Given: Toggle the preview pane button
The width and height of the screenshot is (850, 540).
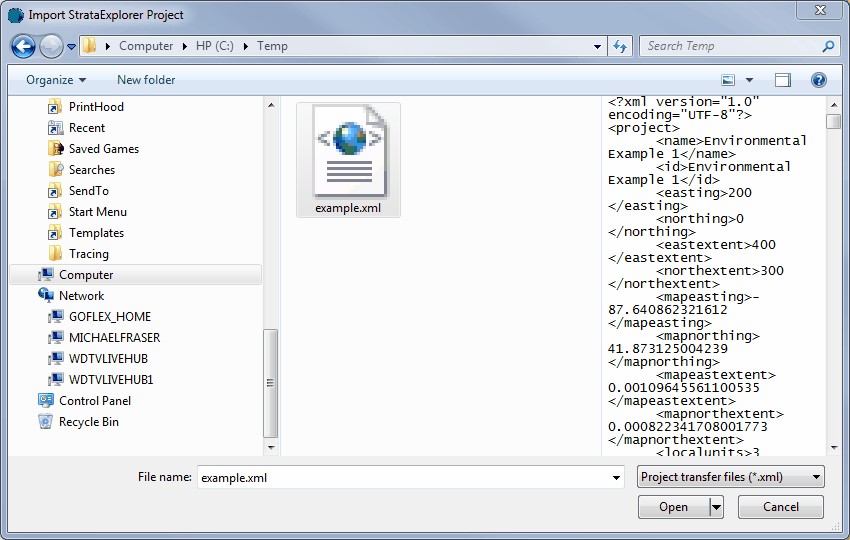Looking at the screenshot, I should [782, 80].
